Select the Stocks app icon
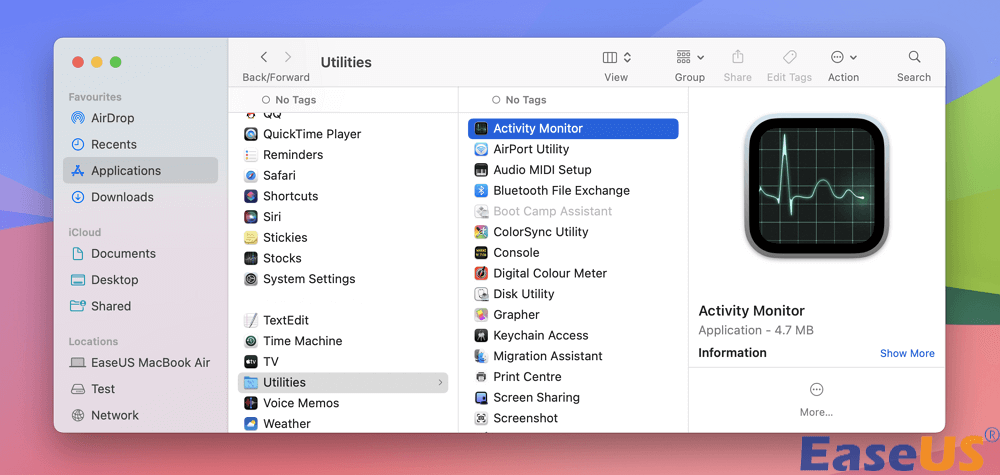The width and height of the screenshot is (1000, 475). click(x=251, y=258)
